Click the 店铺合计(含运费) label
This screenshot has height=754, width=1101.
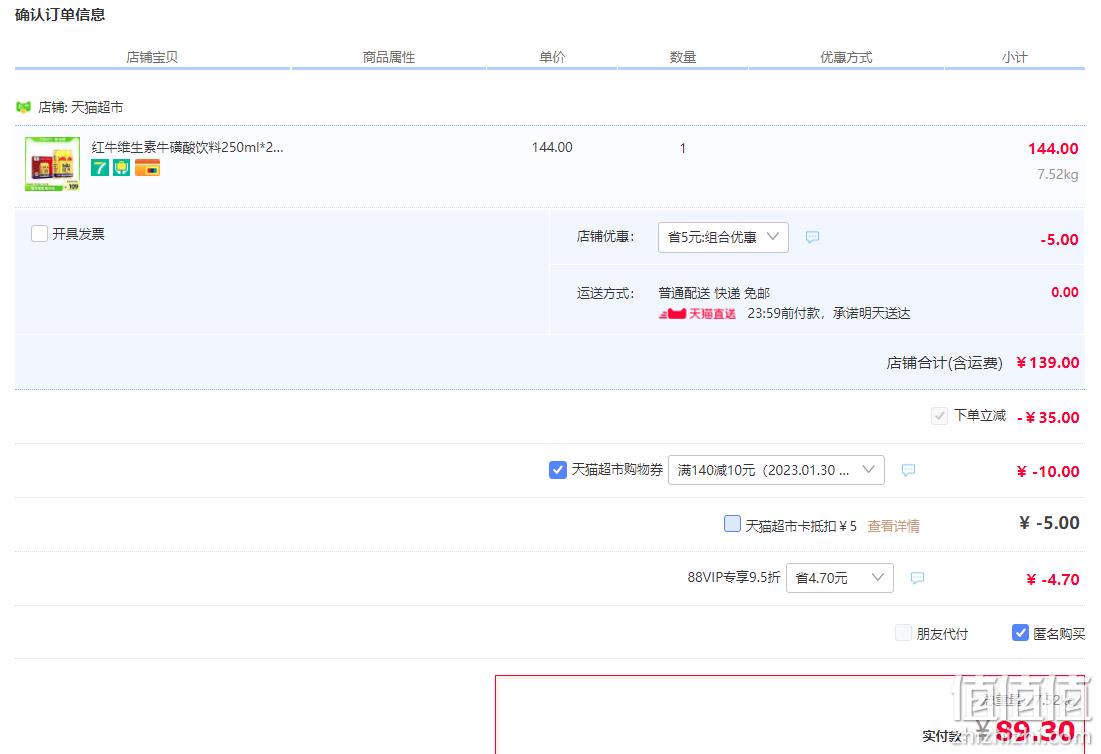click(x=944, y=363)
